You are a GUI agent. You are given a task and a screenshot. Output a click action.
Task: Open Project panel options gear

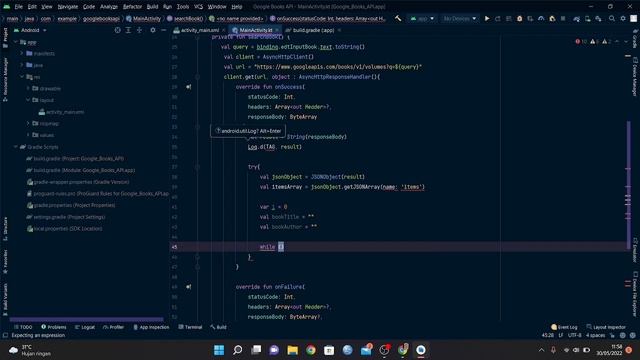[153, 30]
